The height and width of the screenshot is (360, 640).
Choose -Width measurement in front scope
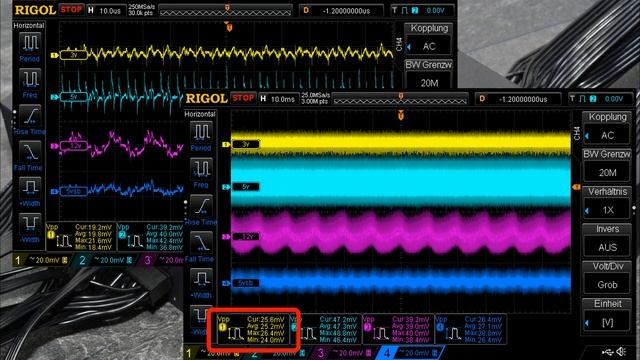coord(200,321)
